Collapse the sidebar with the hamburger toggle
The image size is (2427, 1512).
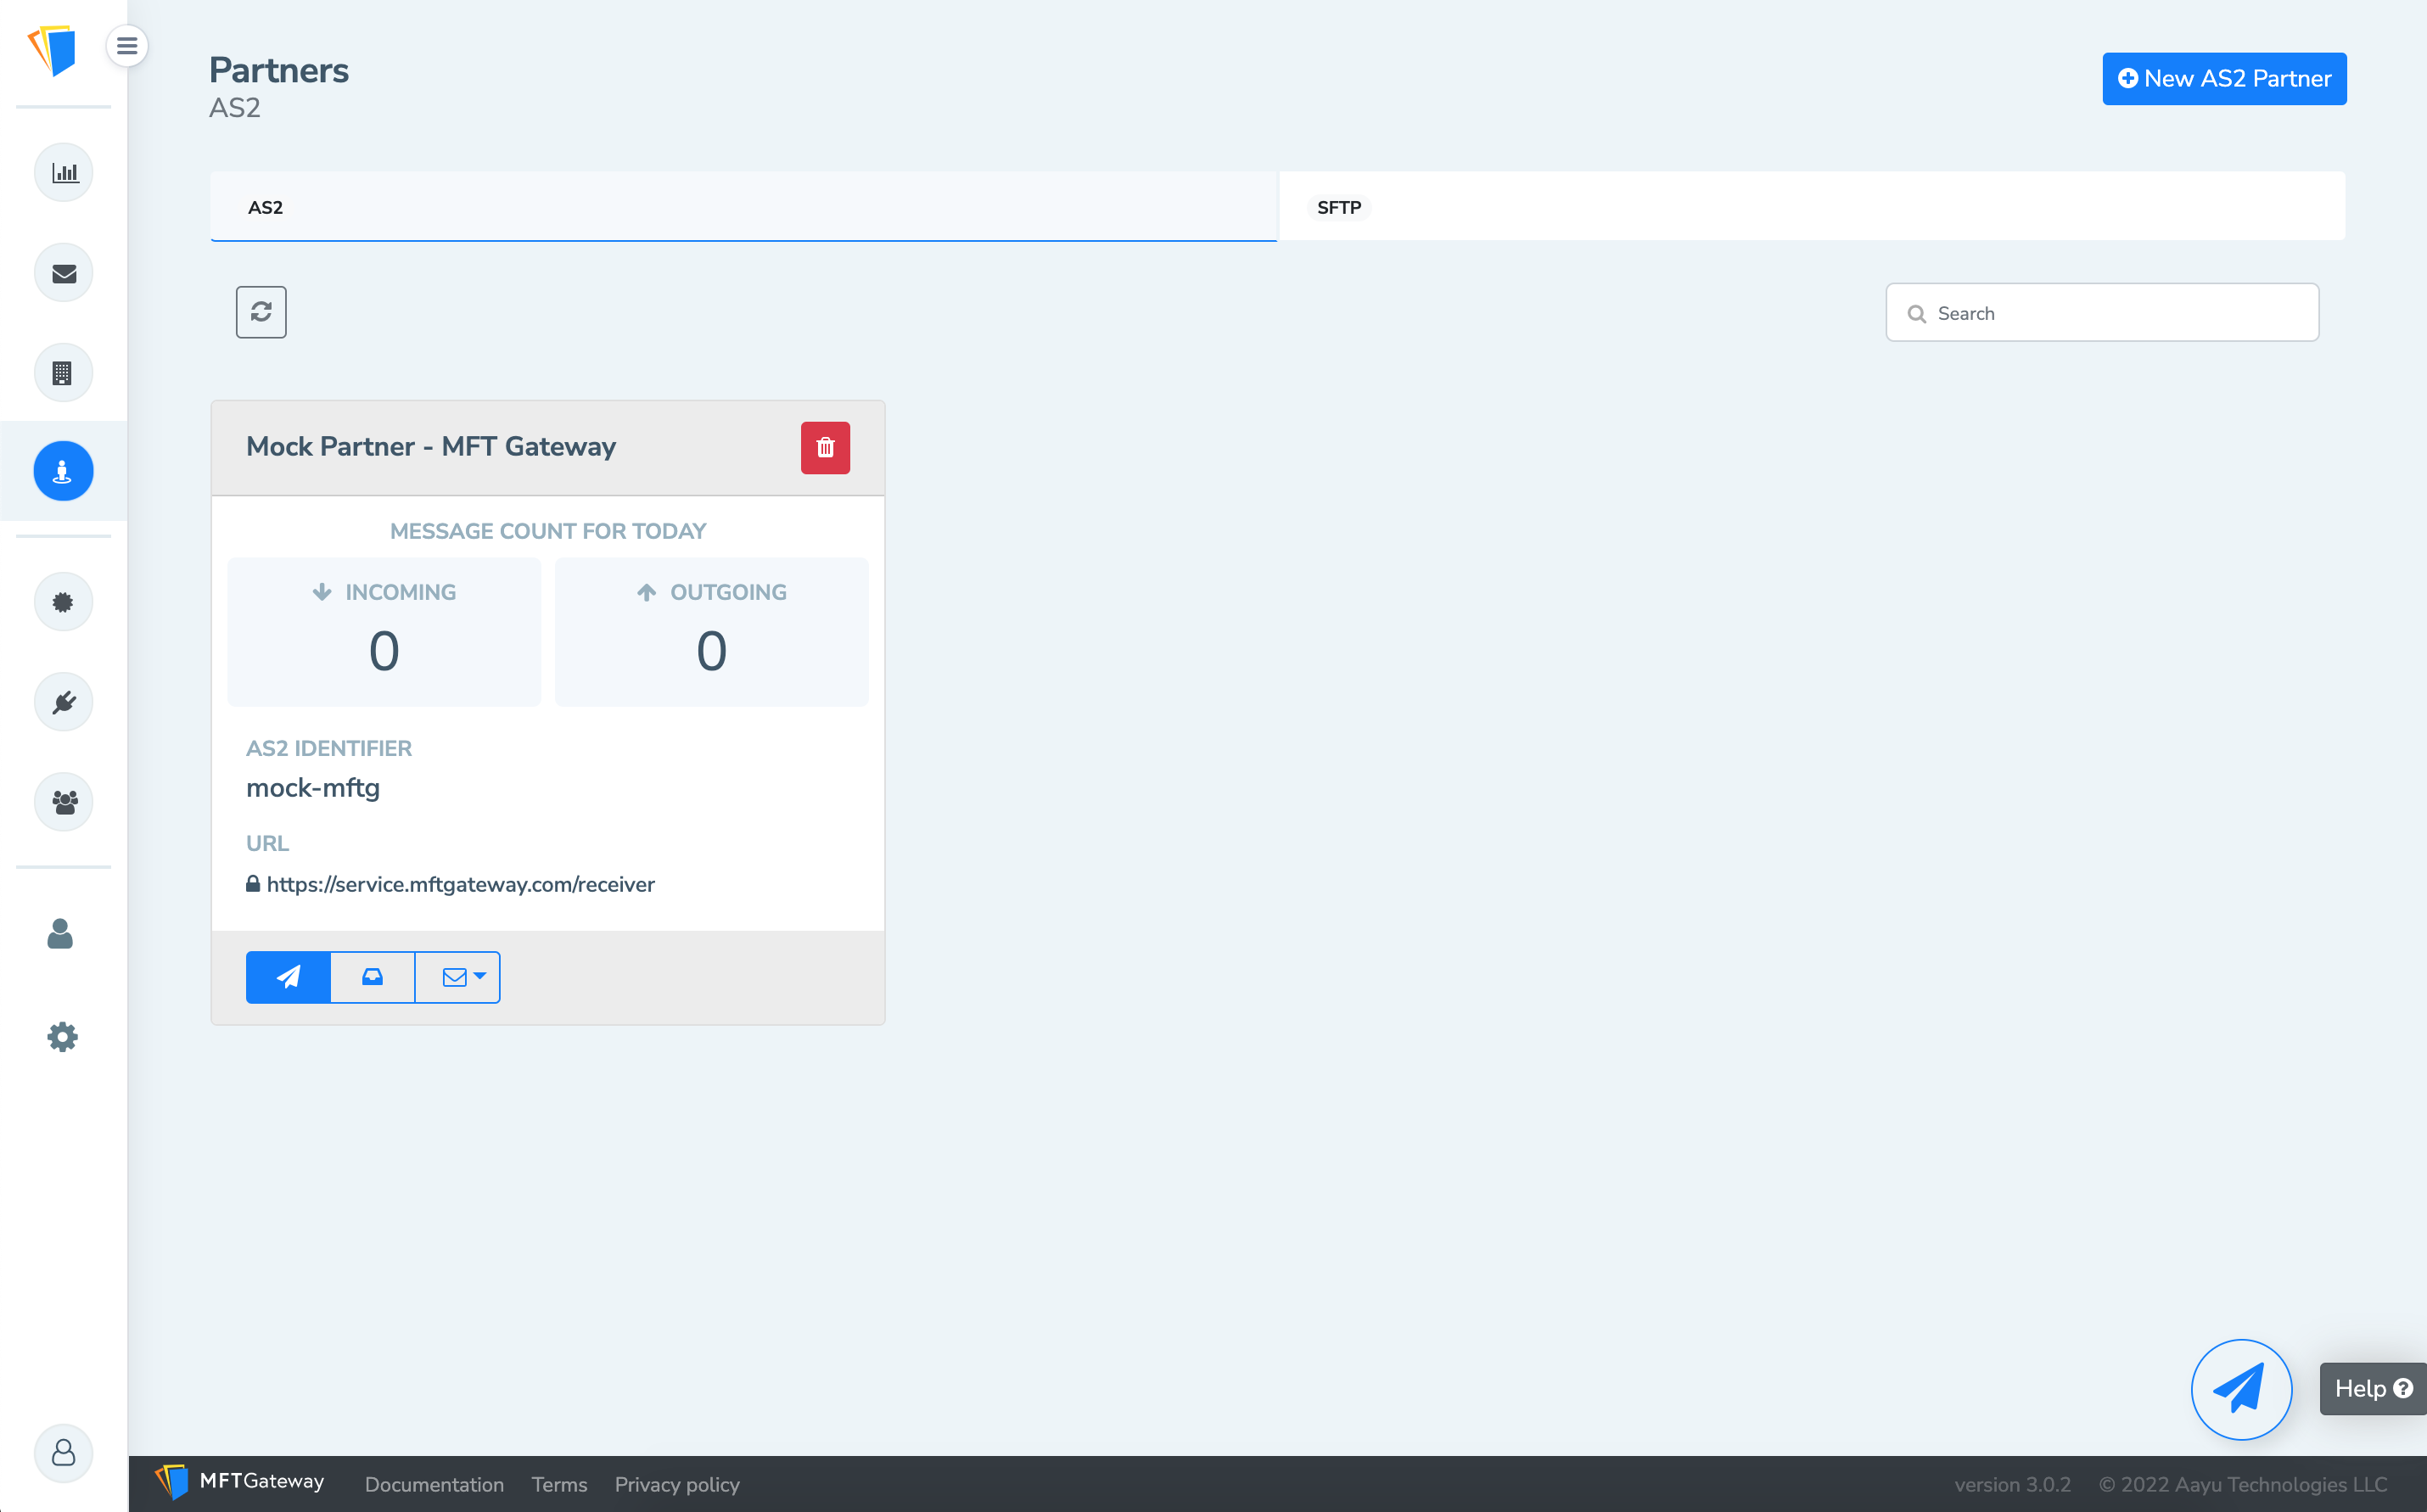(127, 46)
